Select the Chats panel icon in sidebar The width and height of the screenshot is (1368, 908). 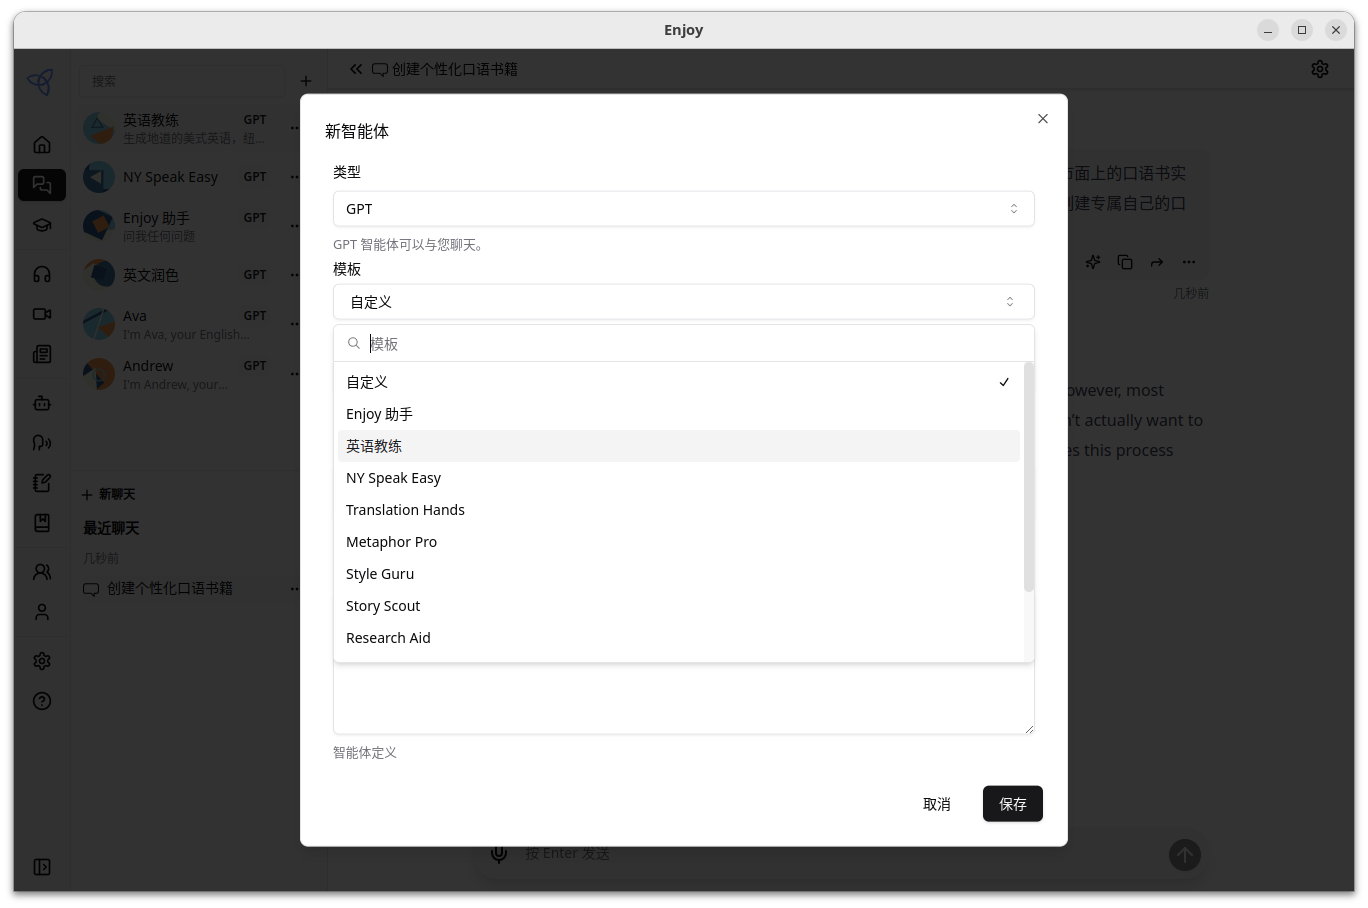coord(42,184)
